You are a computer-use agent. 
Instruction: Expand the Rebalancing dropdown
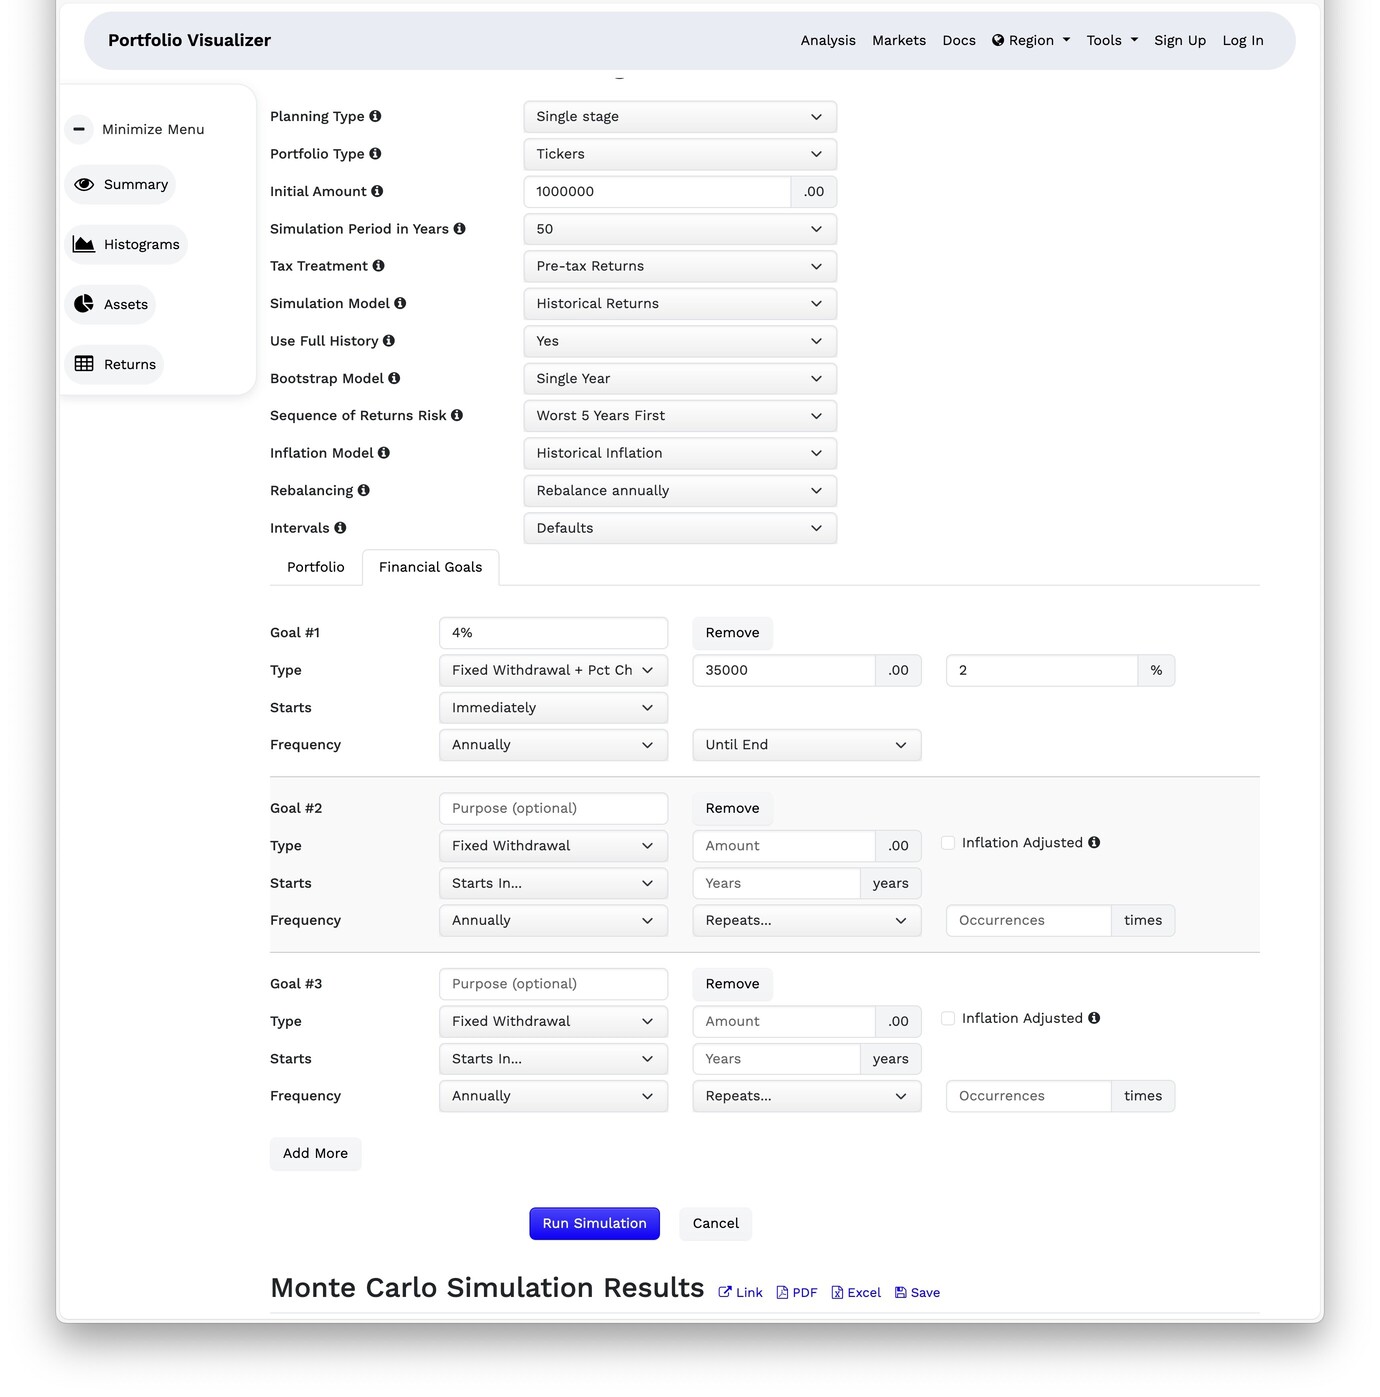pyautogui.click(x=679, y=491)
